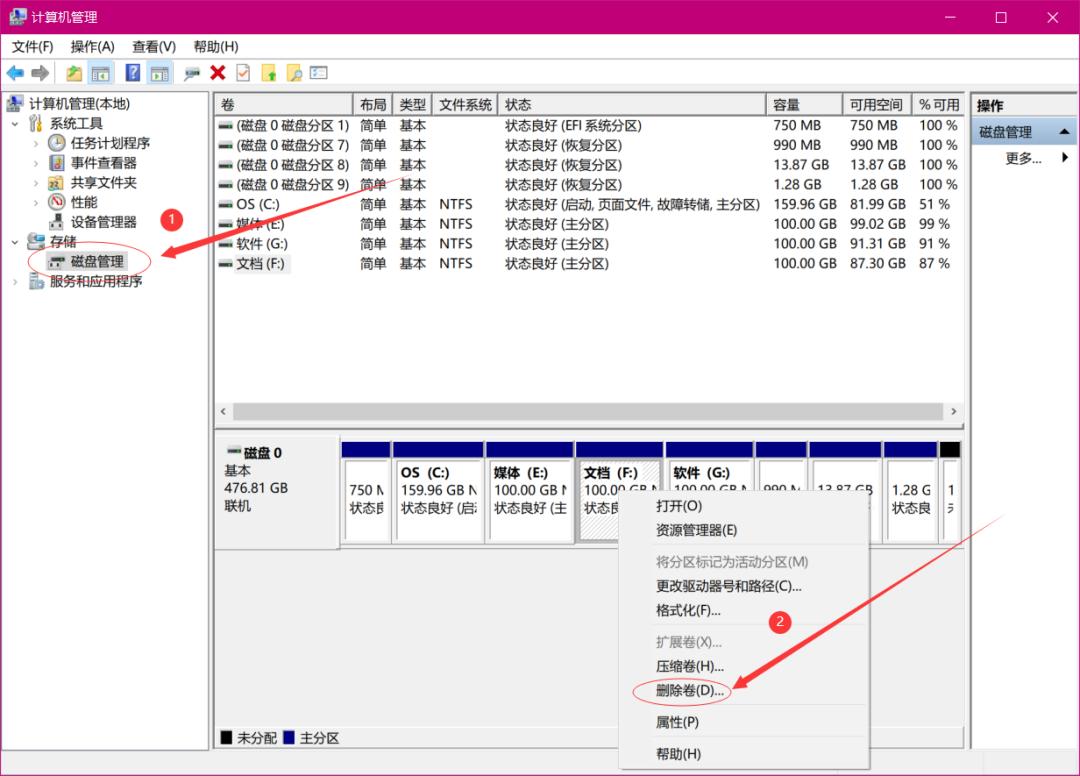This screenshot has height=776, width=1080.
Task: Choose 删除卷(D)... from the context menu
Action: pos(690,690)
